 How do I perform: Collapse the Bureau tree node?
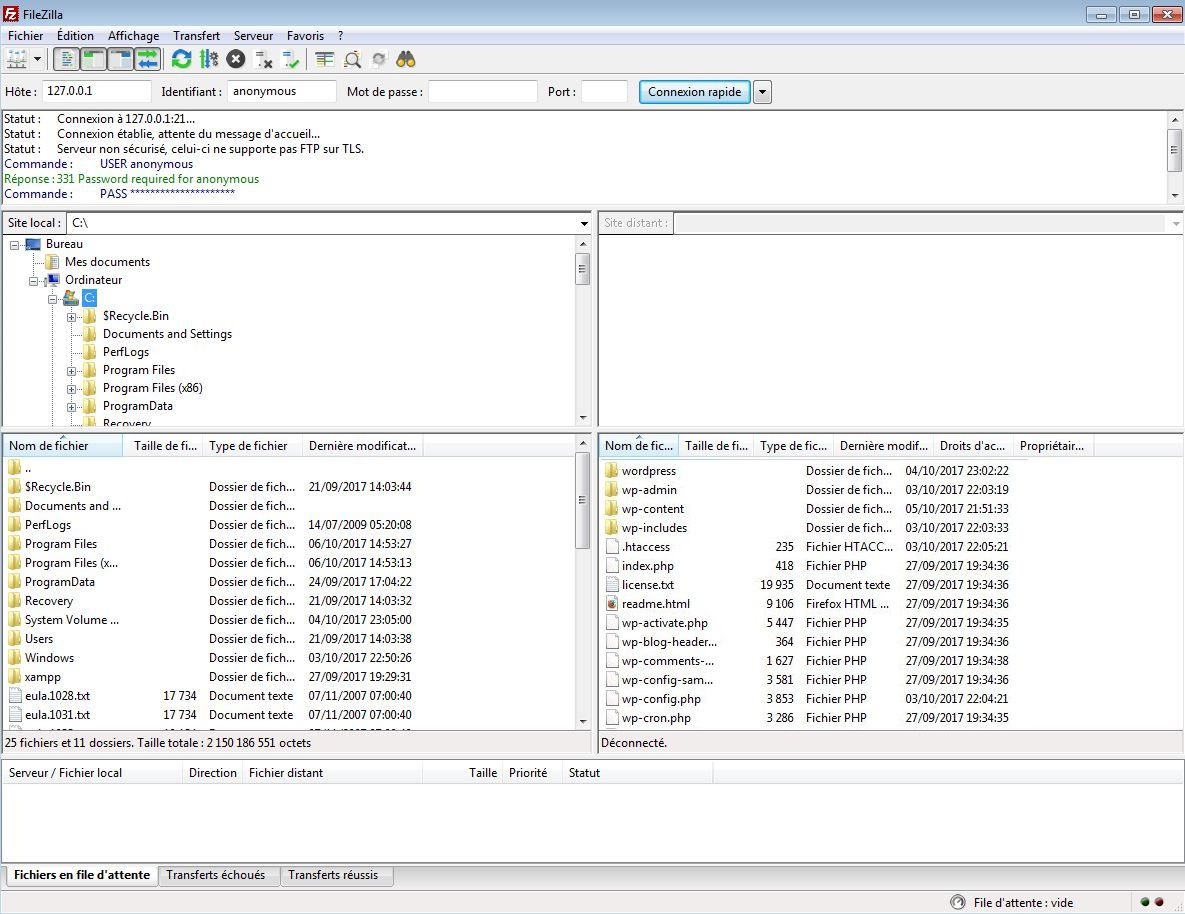point(14,245)
